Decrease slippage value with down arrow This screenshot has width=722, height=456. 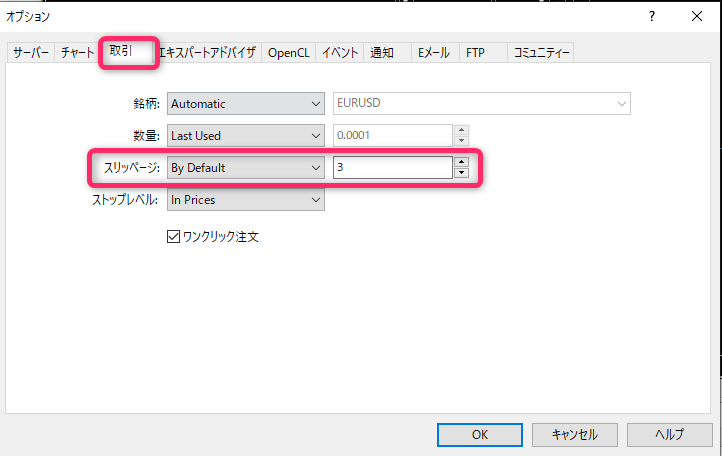(x=461, y=173)
